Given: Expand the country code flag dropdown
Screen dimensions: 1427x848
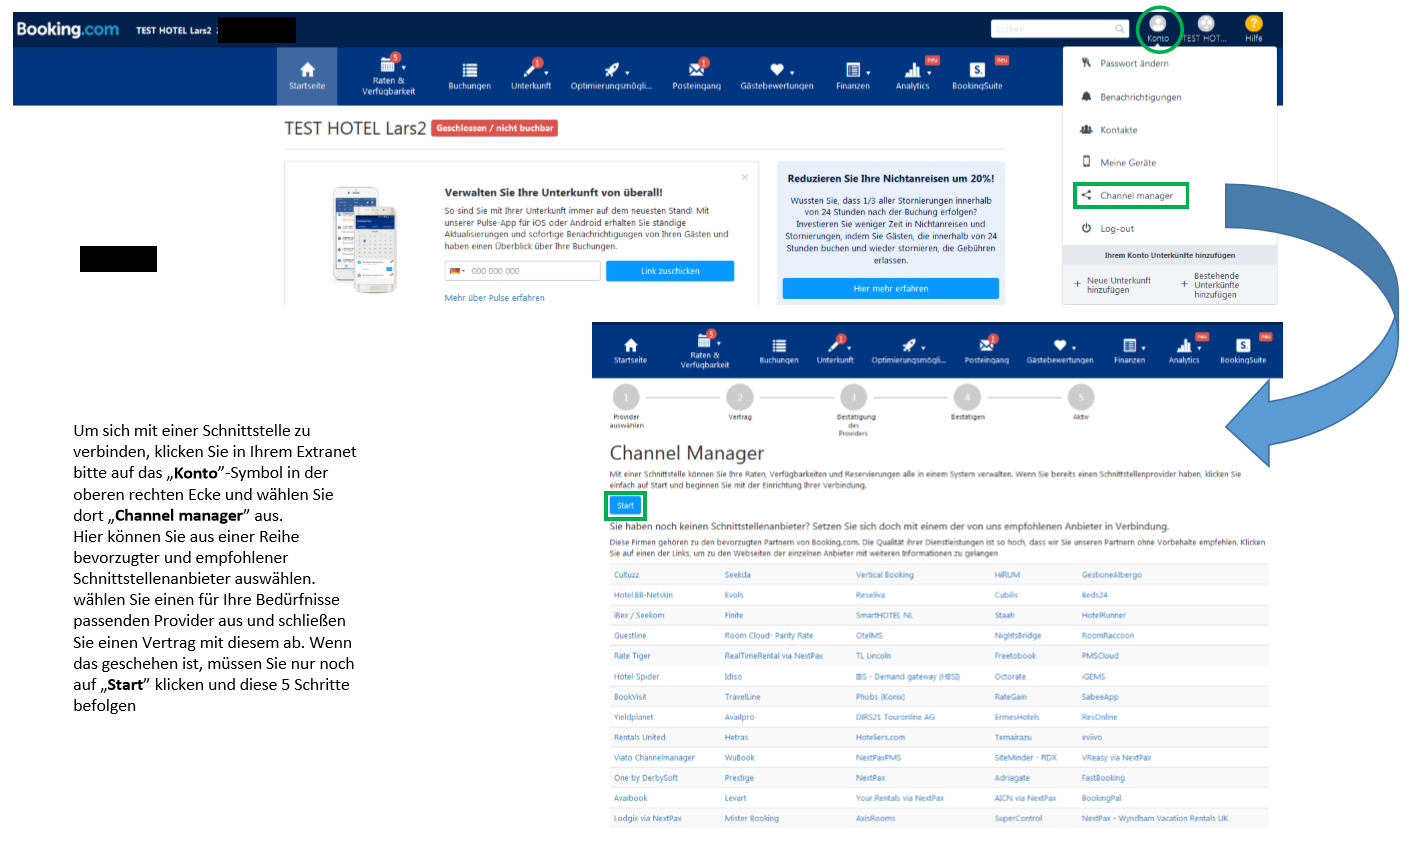Looking at the screenshot, I should [x=456, y=271].
